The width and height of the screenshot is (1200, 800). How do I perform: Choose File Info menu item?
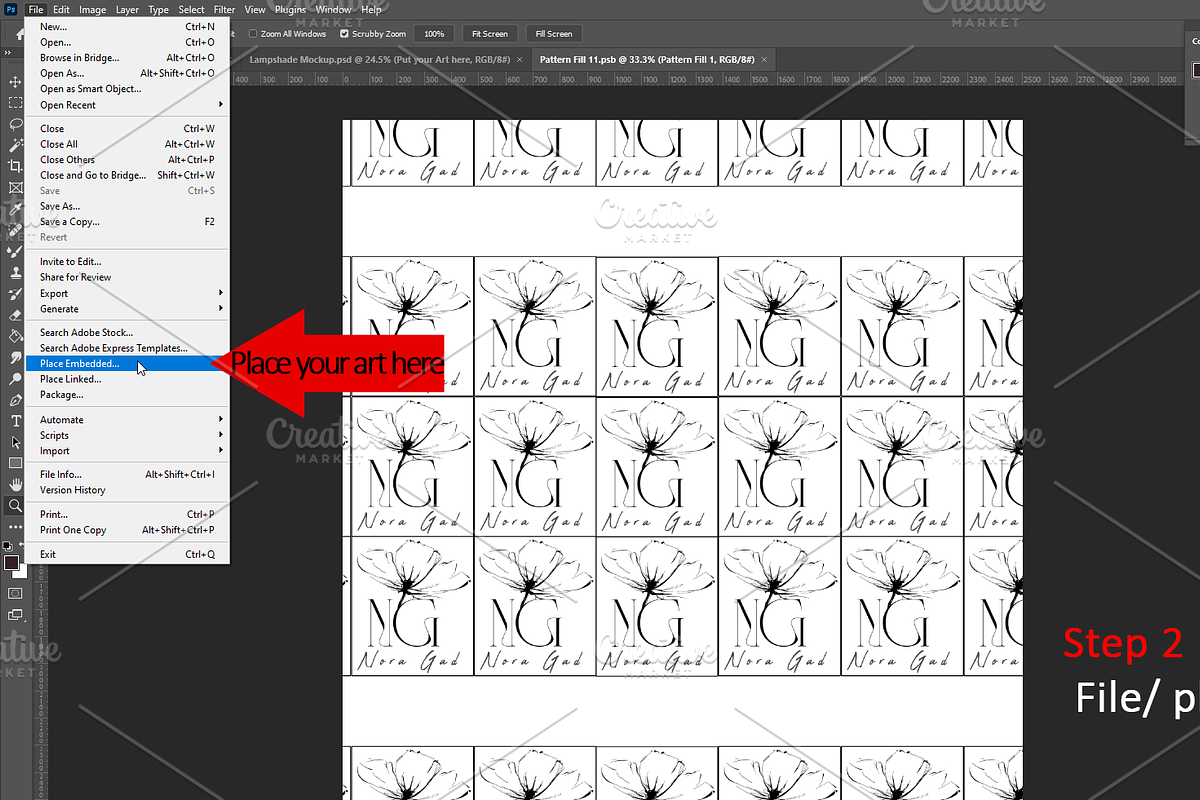[127, 475]
